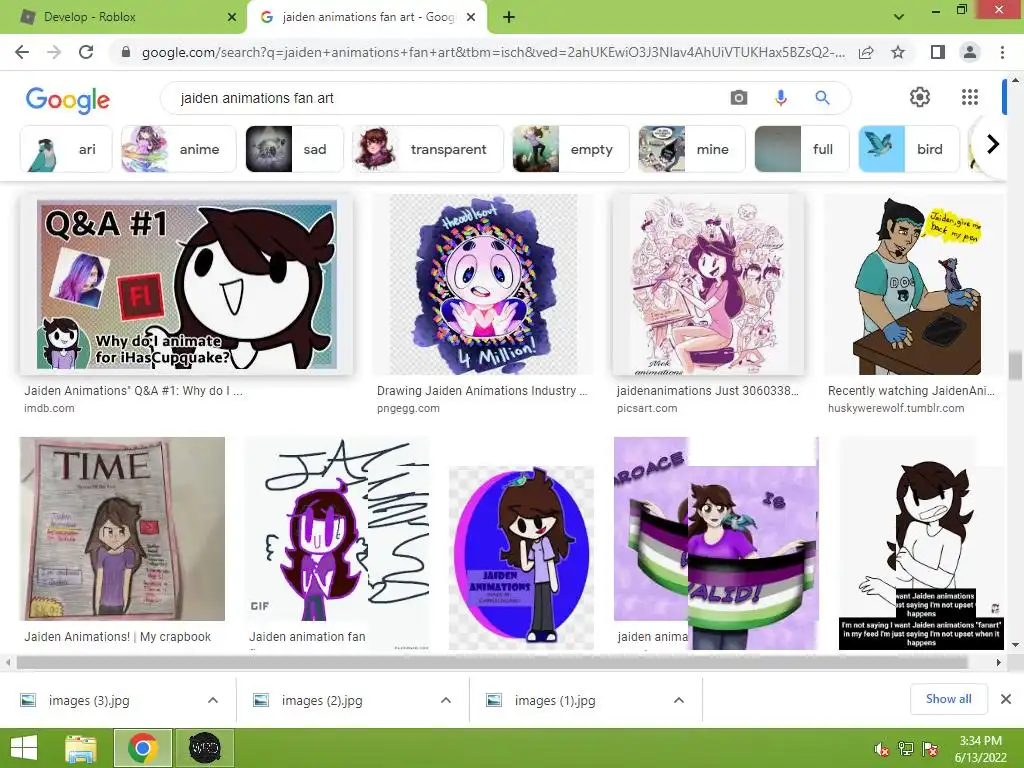Viewport: 1024px width, 768px height.
Task: Search by image camera icon
Action: [x=739, y=98]
